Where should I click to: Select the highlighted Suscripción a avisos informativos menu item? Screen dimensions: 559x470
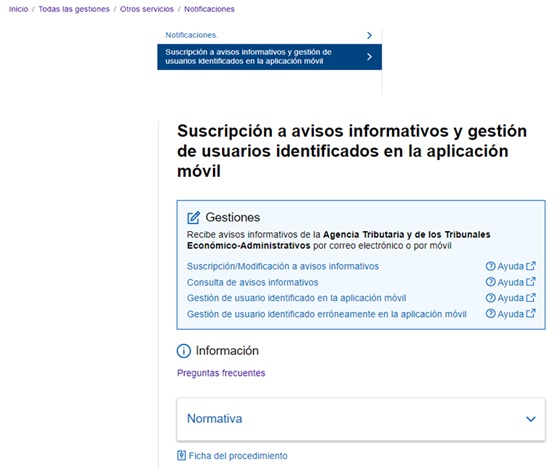point(269,57)
